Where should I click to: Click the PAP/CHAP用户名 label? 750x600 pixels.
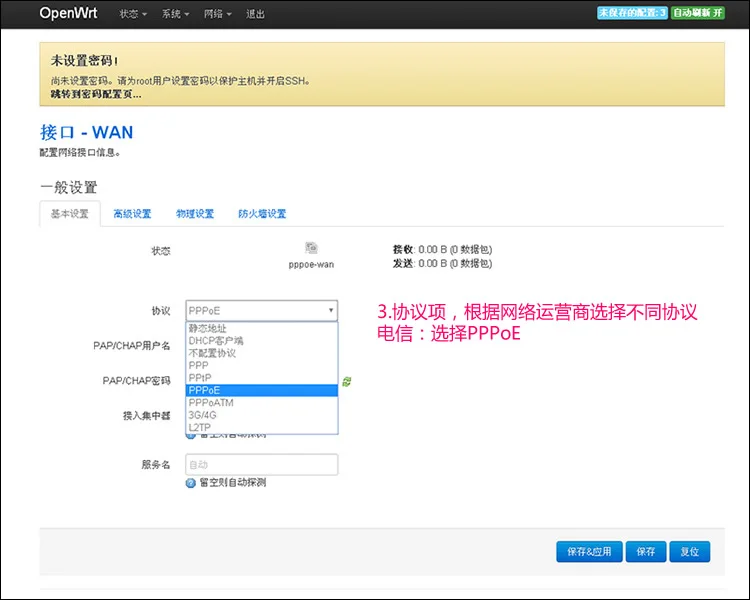132,345
